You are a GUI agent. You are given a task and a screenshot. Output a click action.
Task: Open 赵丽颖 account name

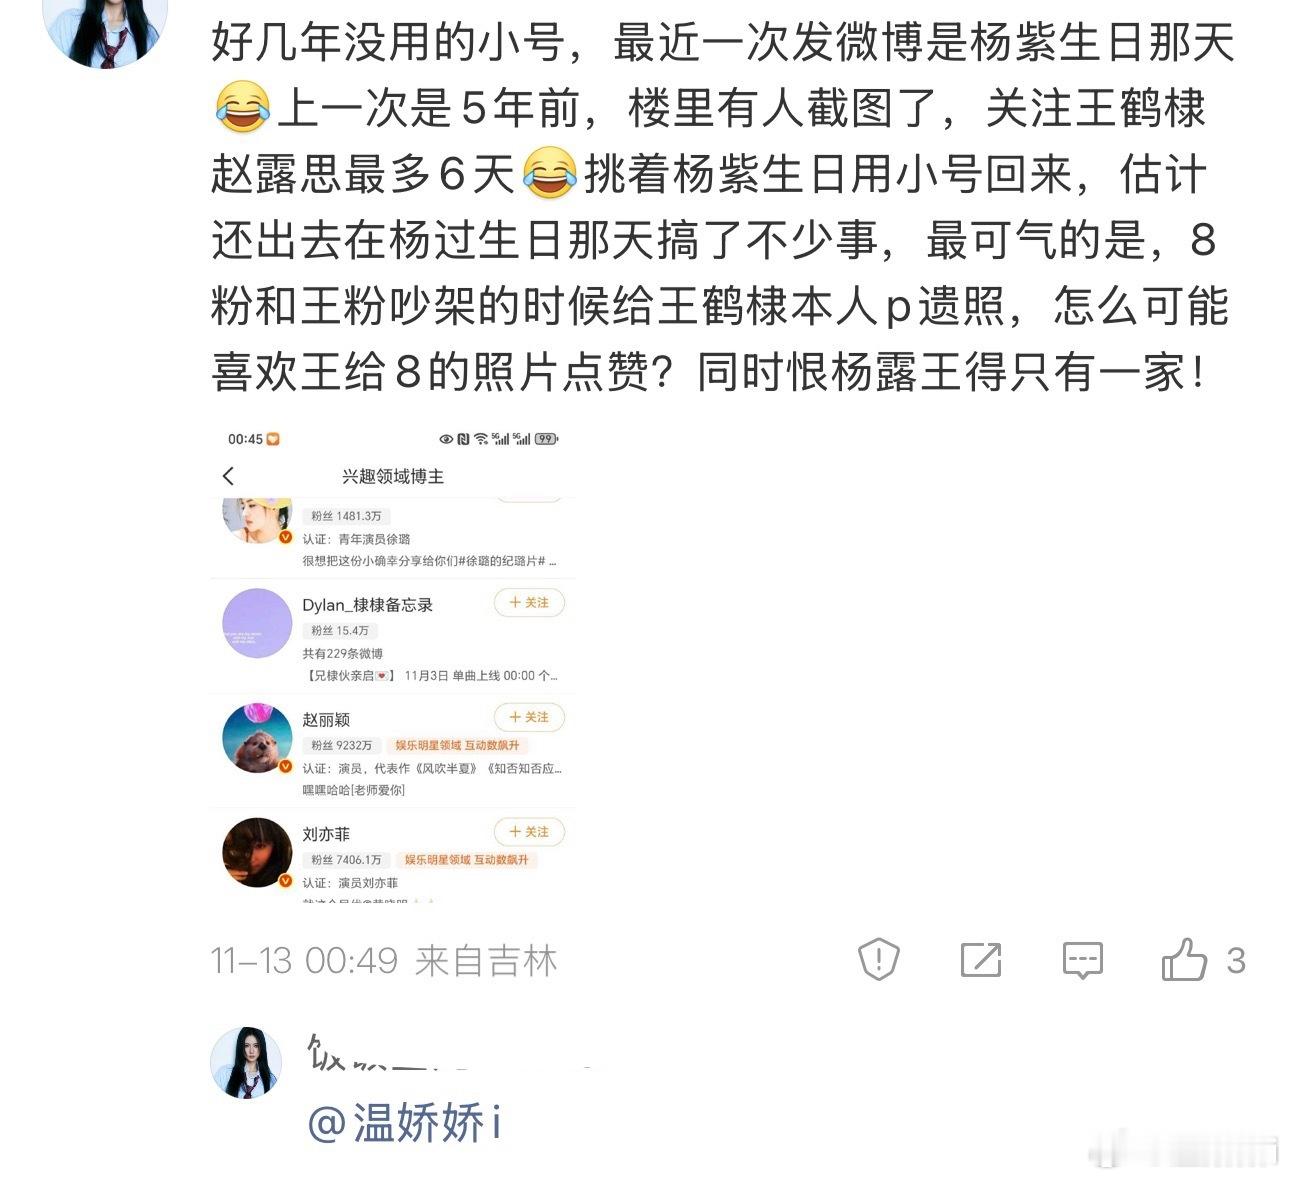[326, 720]
